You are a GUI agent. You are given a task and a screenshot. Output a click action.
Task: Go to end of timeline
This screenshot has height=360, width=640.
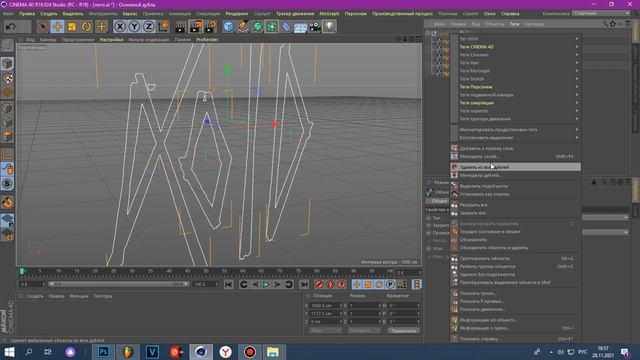(304, 284)
